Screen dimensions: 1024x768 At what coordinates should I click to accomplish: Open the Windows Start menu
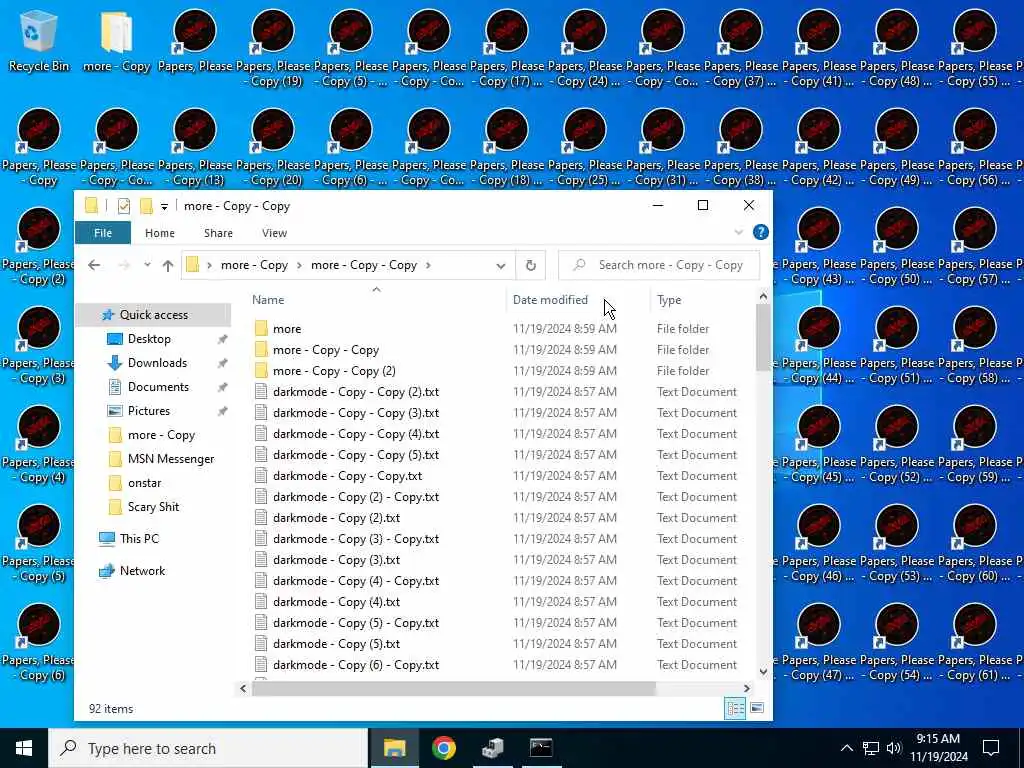pyautogui.click(x=24, y=748)
